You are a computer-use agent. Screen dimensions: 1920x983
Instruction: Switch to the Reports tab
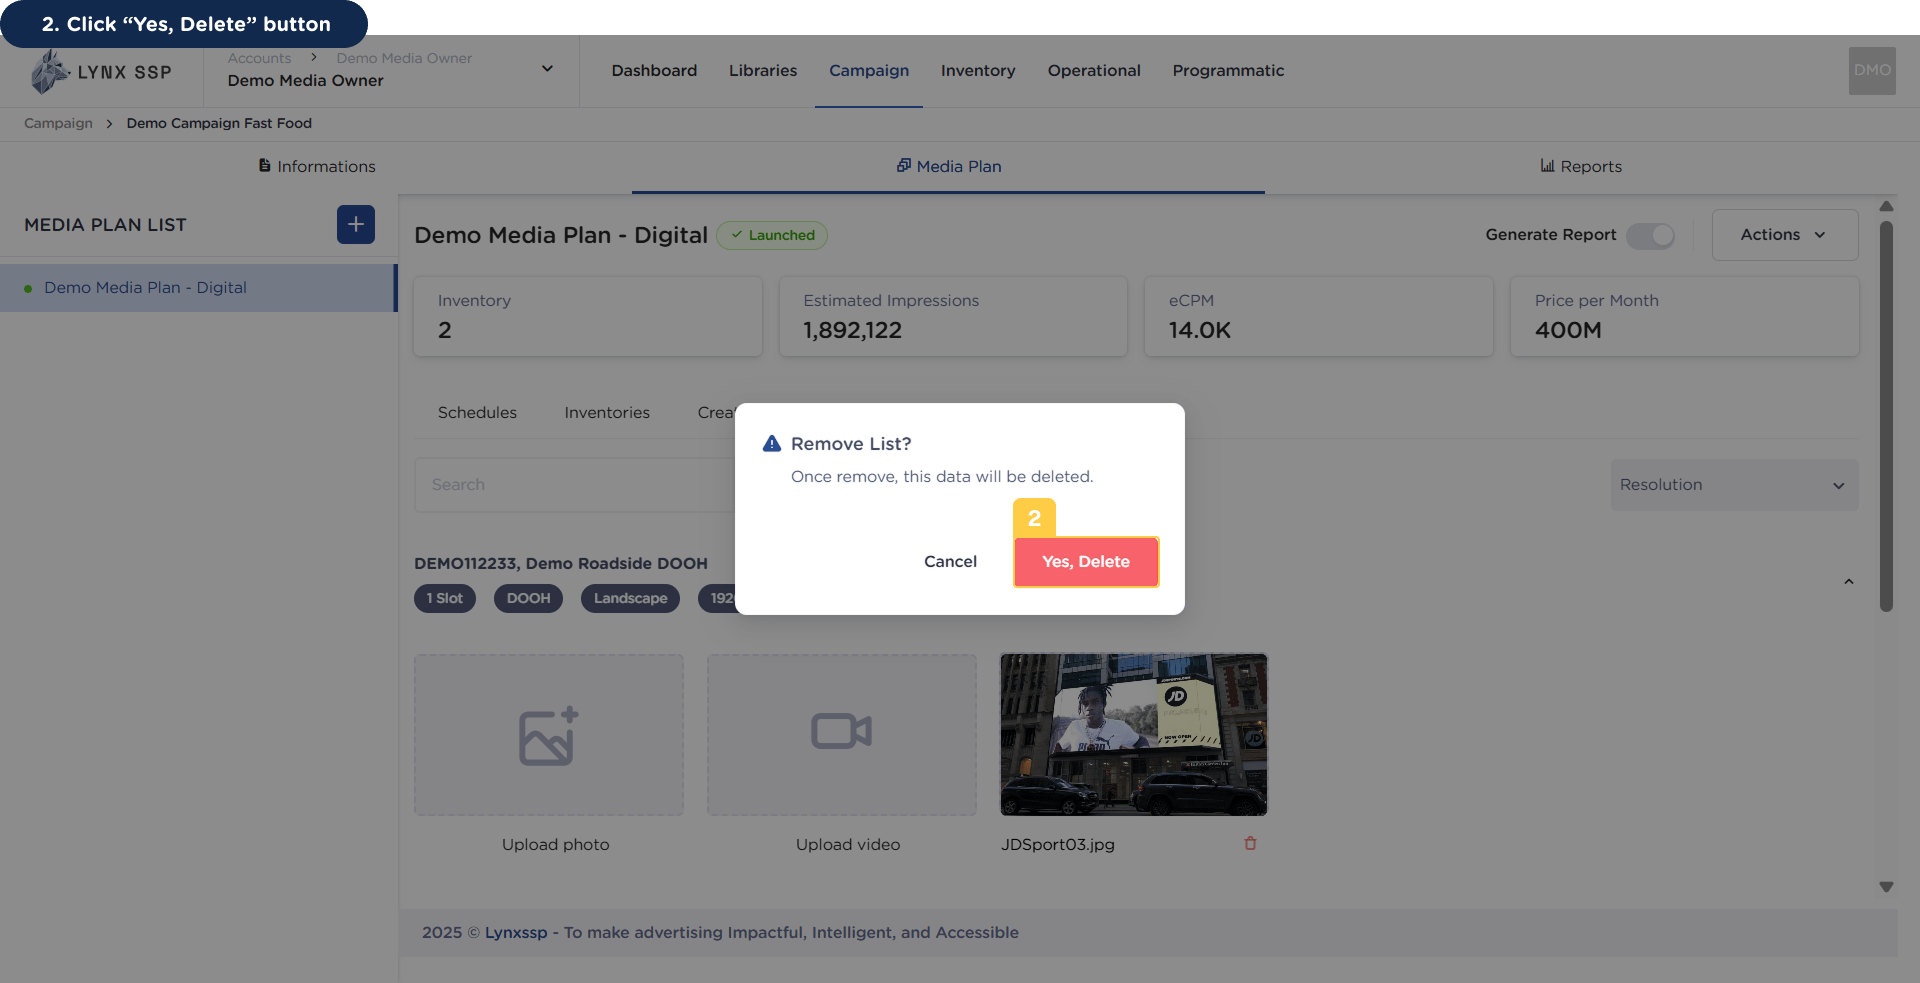point(1581,167)
